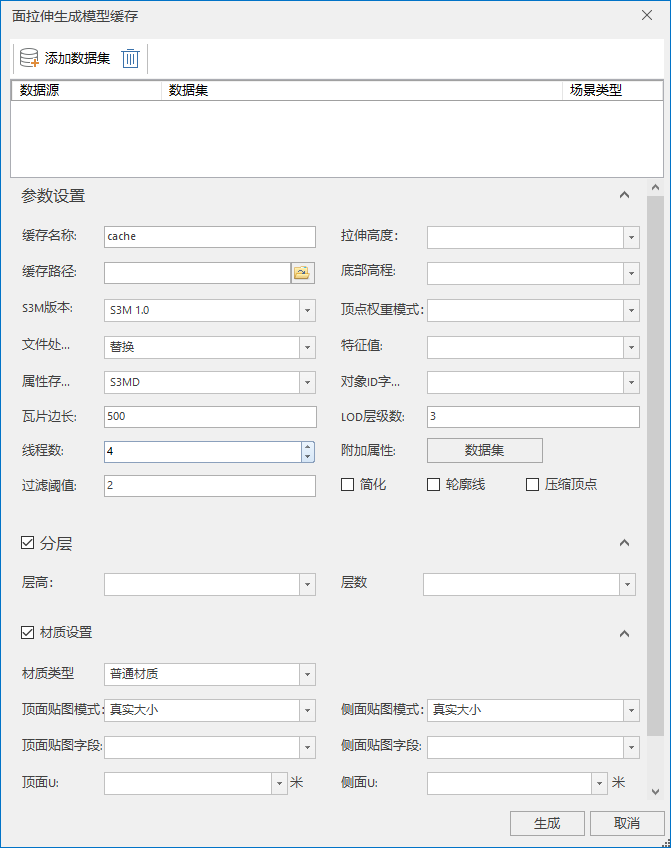Enable the 简化 checkbox
The height and width of the screenshot is (848, 671).
tap(348, 485)
